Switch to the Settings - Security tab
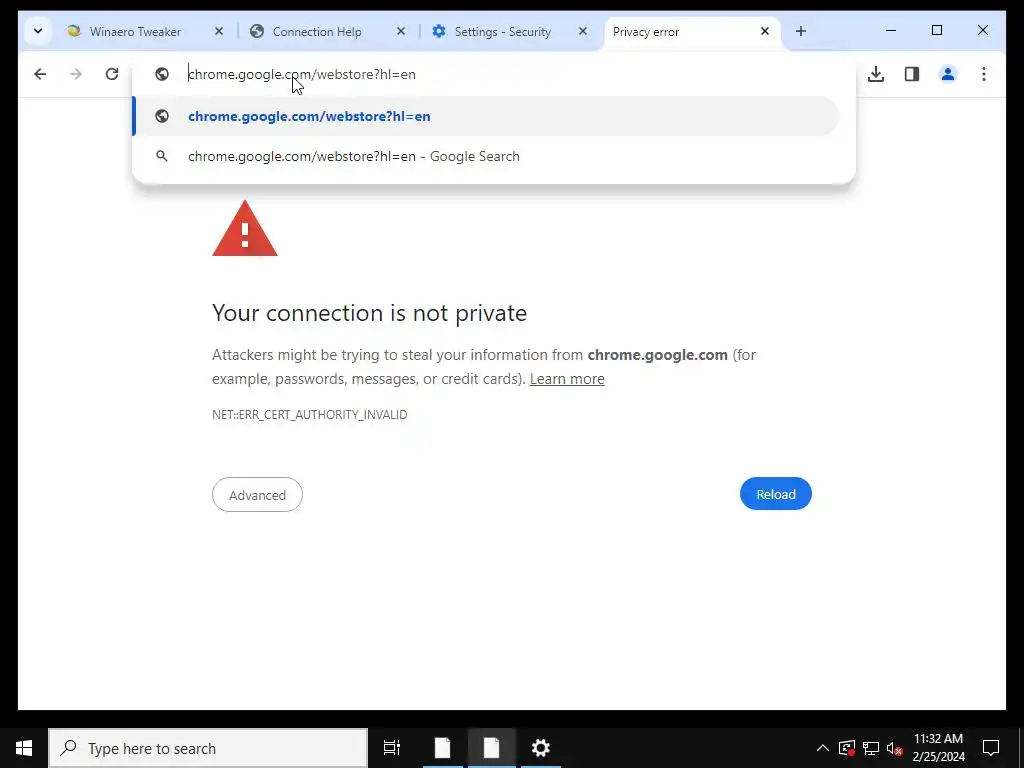Screen dimensions: 1024x768 pyautogui.click(x=502, y=31)
